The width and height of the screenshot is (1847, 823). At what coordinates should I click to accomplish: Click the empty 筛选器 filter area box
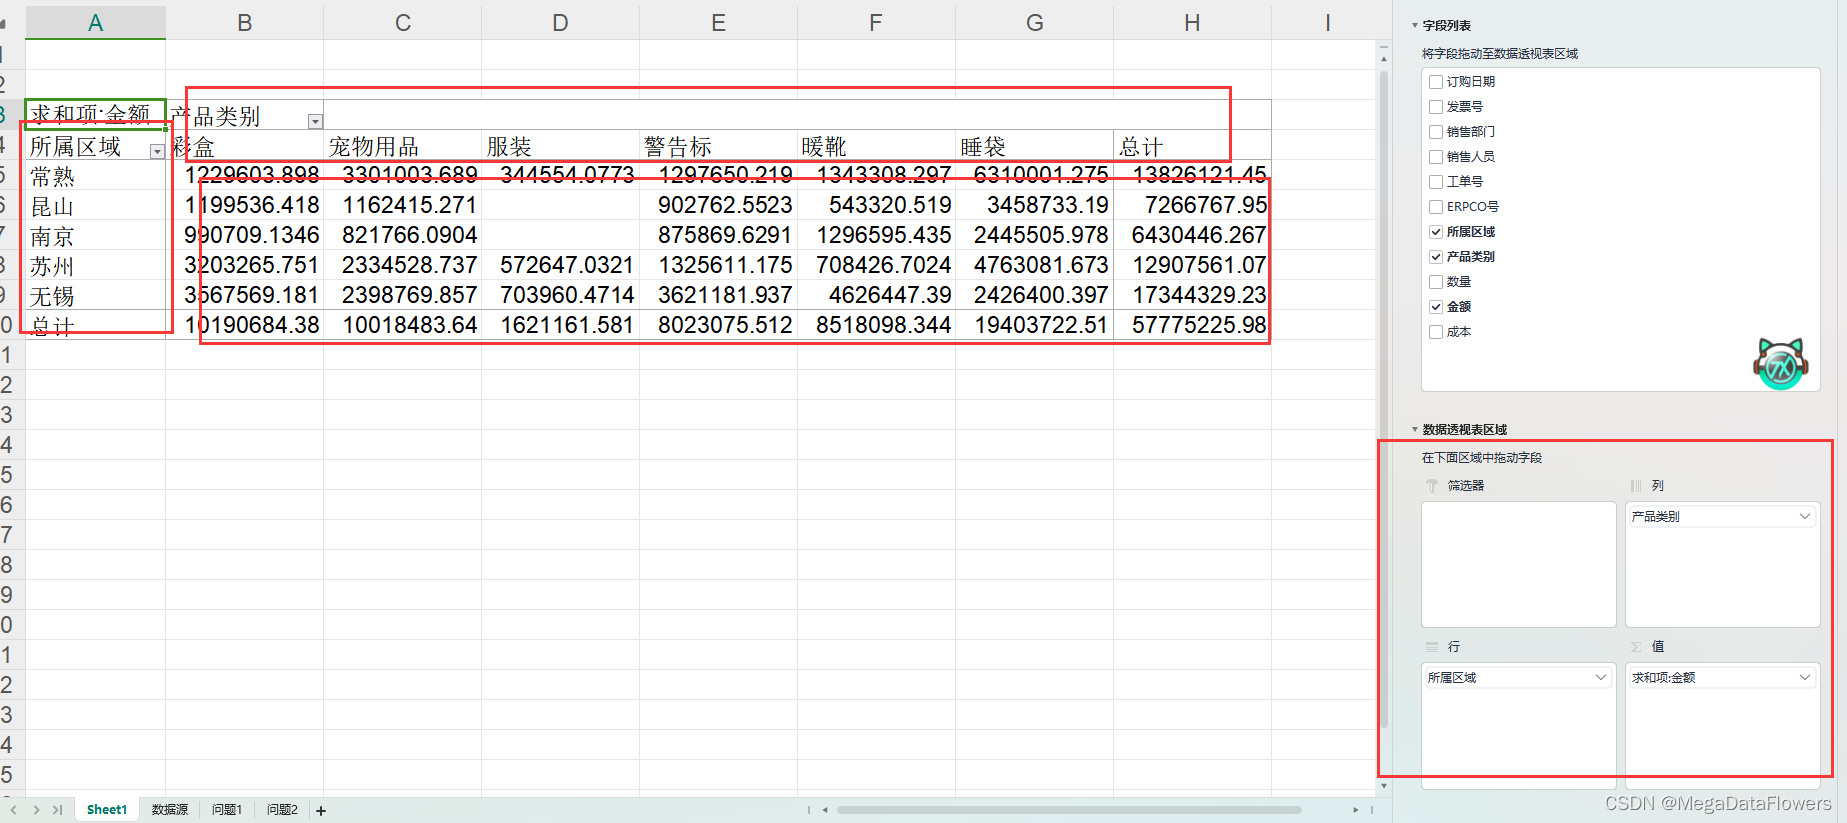click(1518, 564)
